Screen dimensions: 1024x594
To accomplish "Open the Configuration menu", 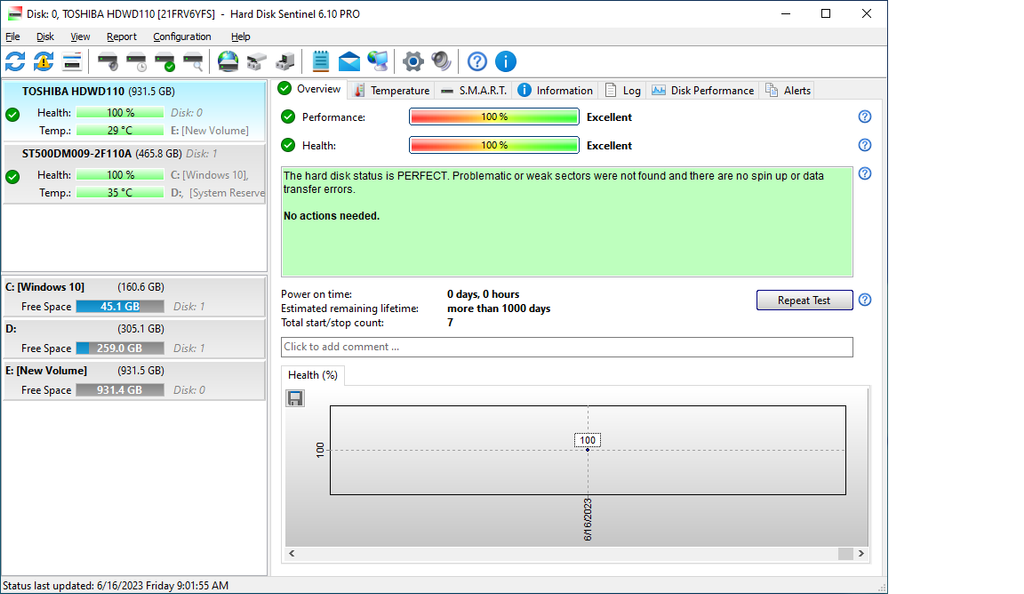I will tap(182, 37).
